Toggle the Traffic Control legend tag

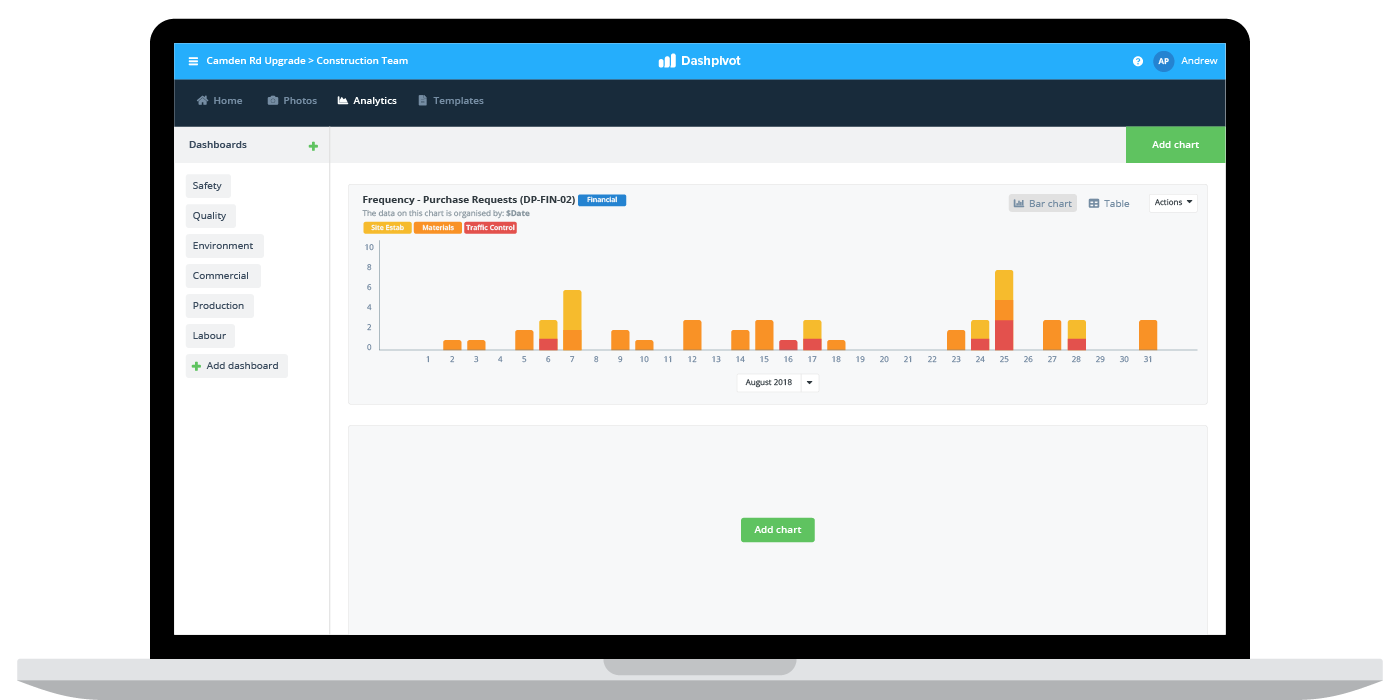tap(490, 228)
